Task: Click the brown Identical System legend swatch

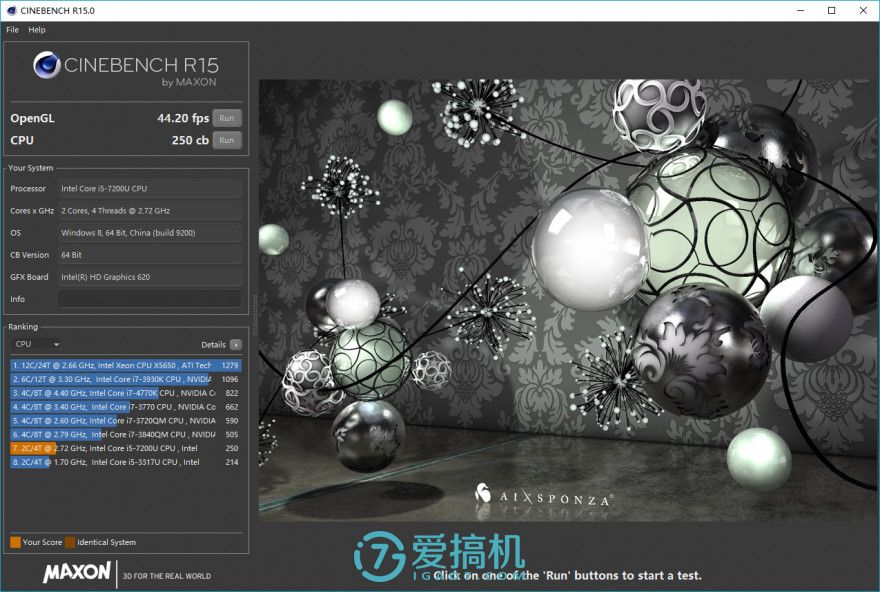Action: (70, 542)
